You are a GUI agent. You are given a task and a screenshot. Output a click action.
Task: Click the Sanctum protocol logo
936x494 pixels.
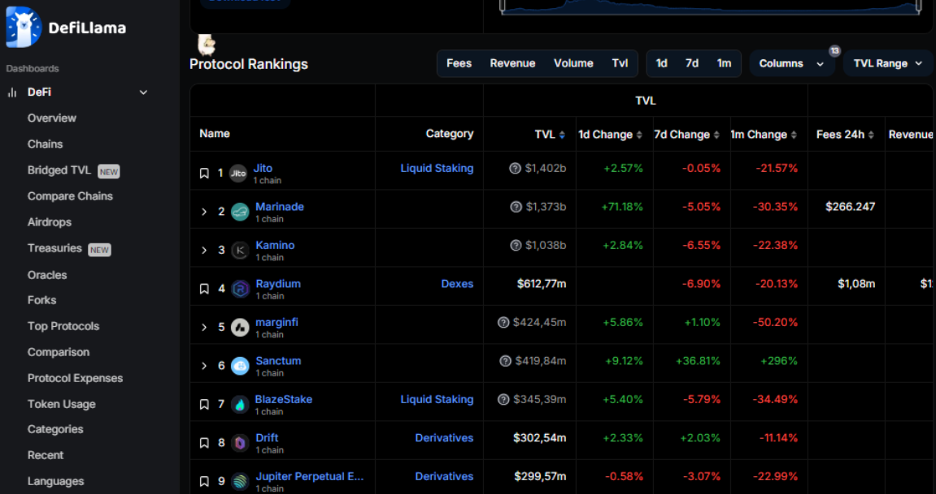click(240, 366)
